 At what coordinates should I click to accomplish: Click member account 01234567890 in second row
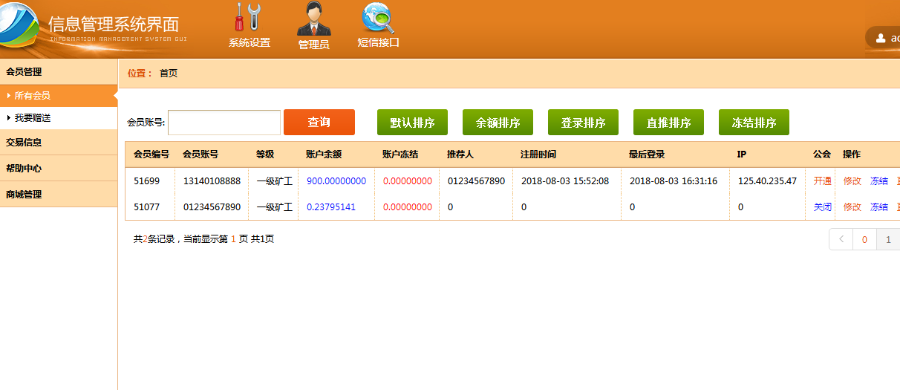(x=212, y=207)
